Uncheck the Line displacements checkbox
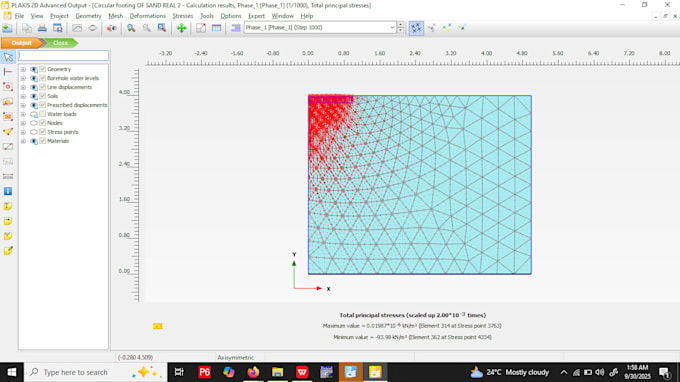Screen dimensions: 680x382 click(x=42, y=87)
